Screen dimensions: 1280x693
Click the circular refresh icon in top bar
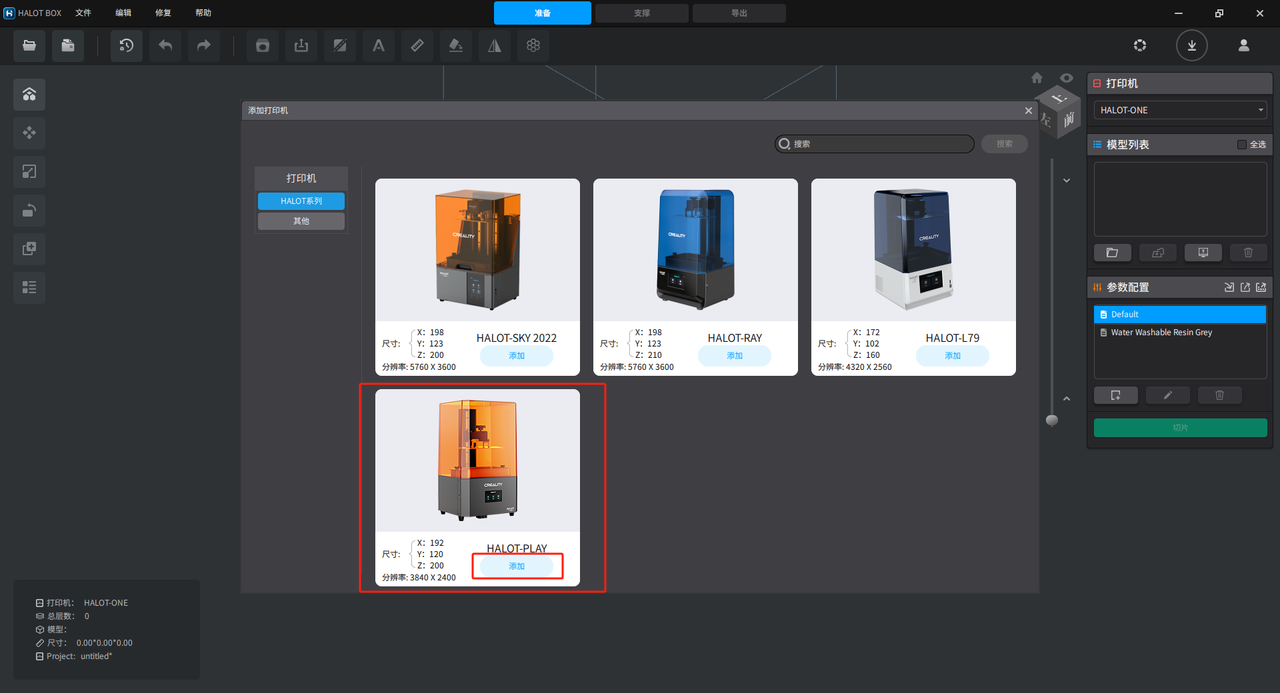pos(1139,45)
